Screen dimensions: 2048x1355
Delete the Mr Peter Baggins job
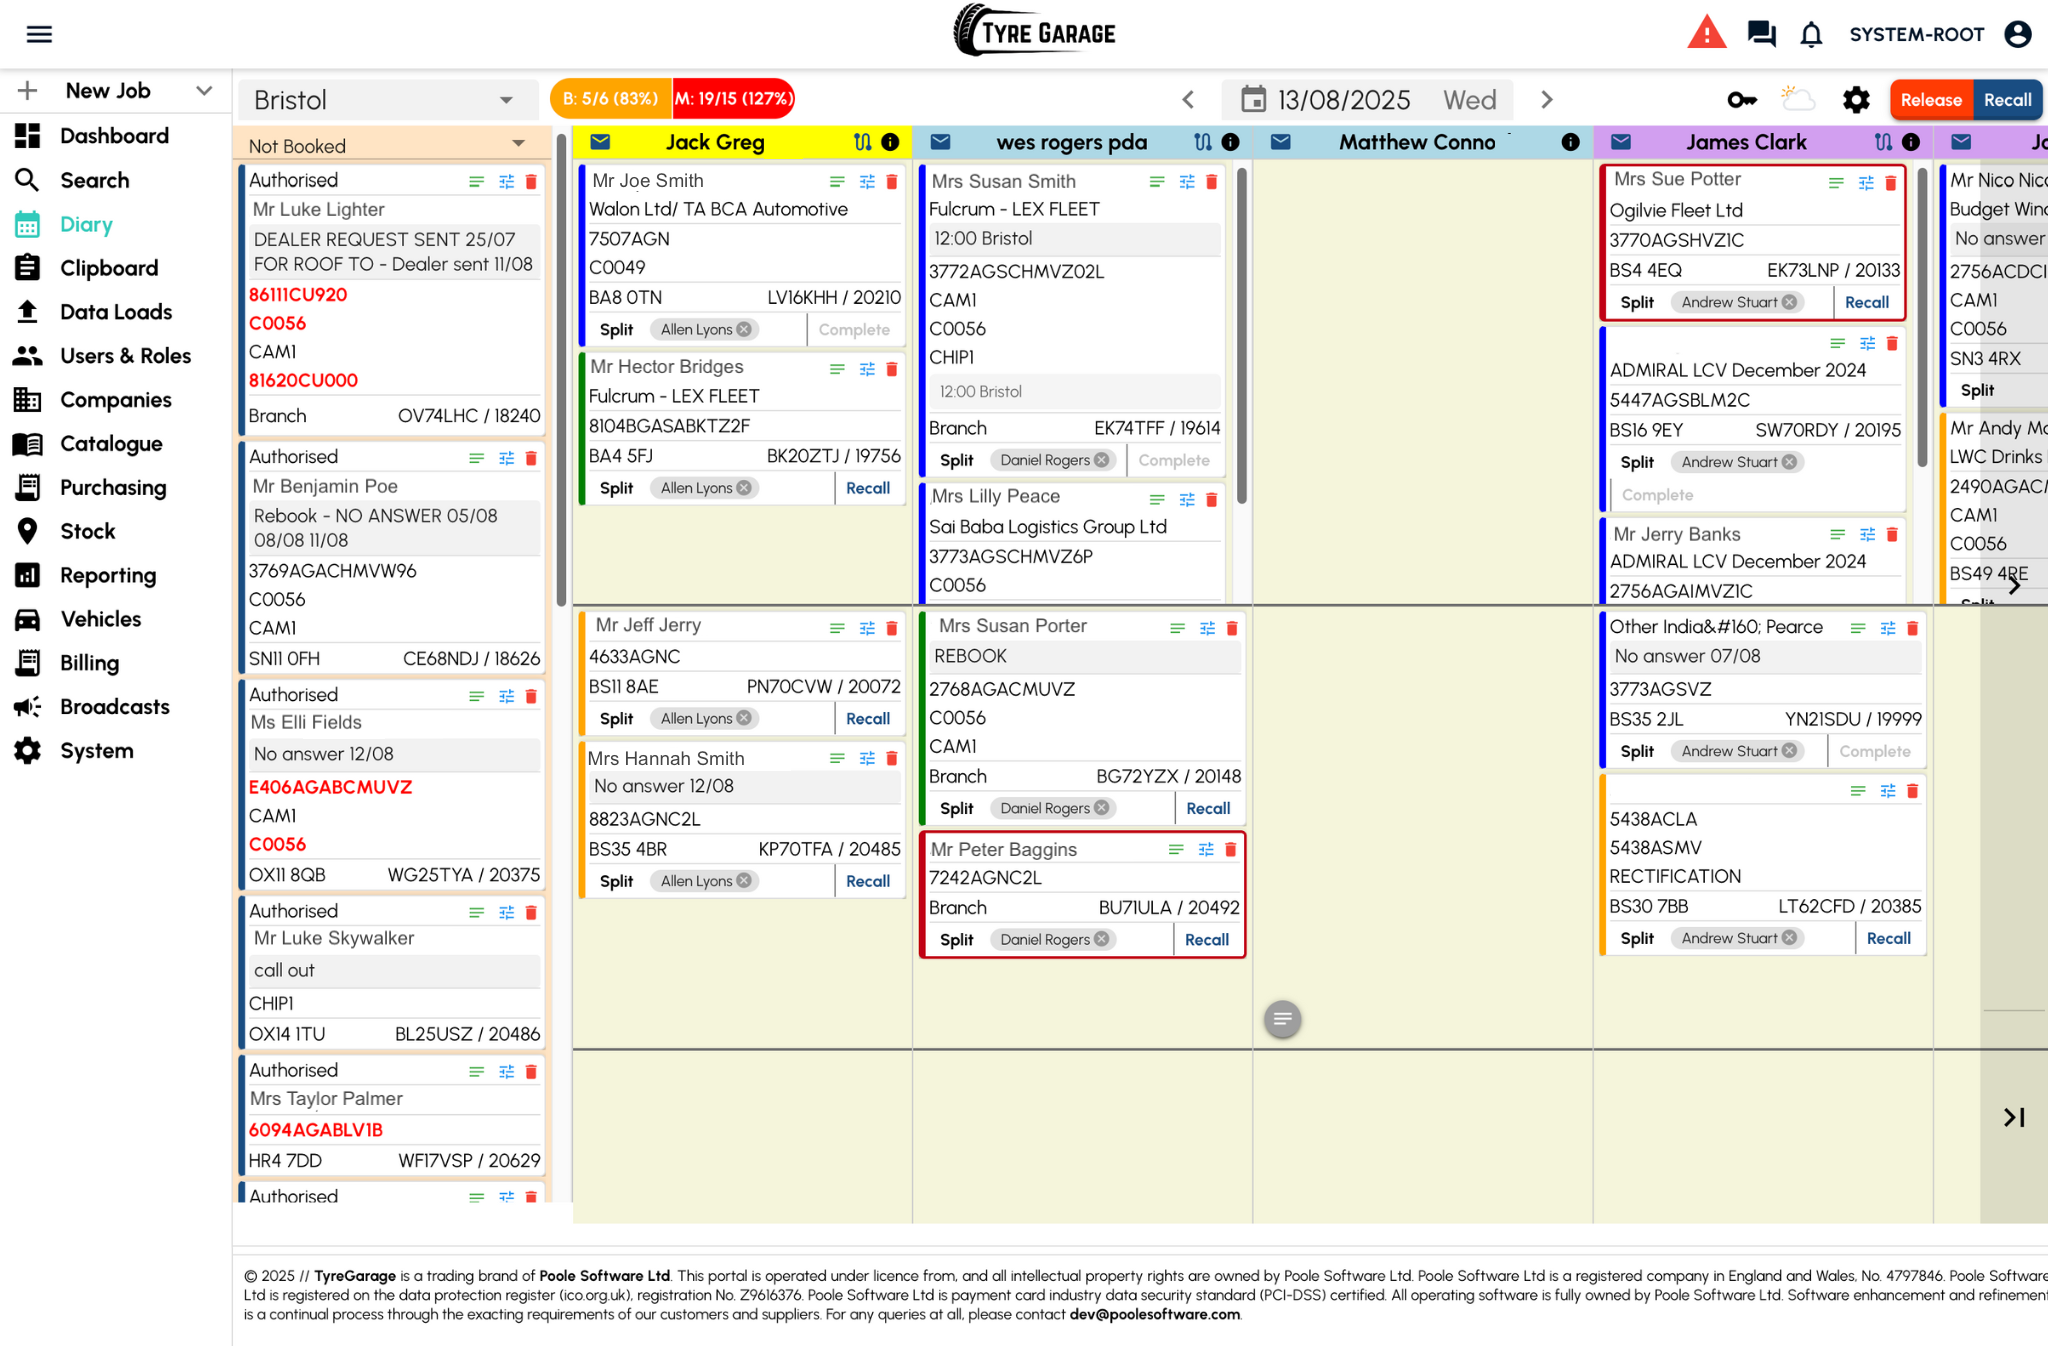[x=1231, y=850]
